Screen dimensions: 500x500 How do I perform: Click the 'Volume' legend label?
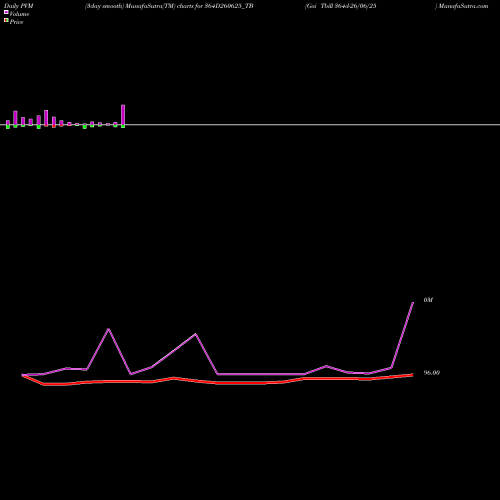(19, 14)
